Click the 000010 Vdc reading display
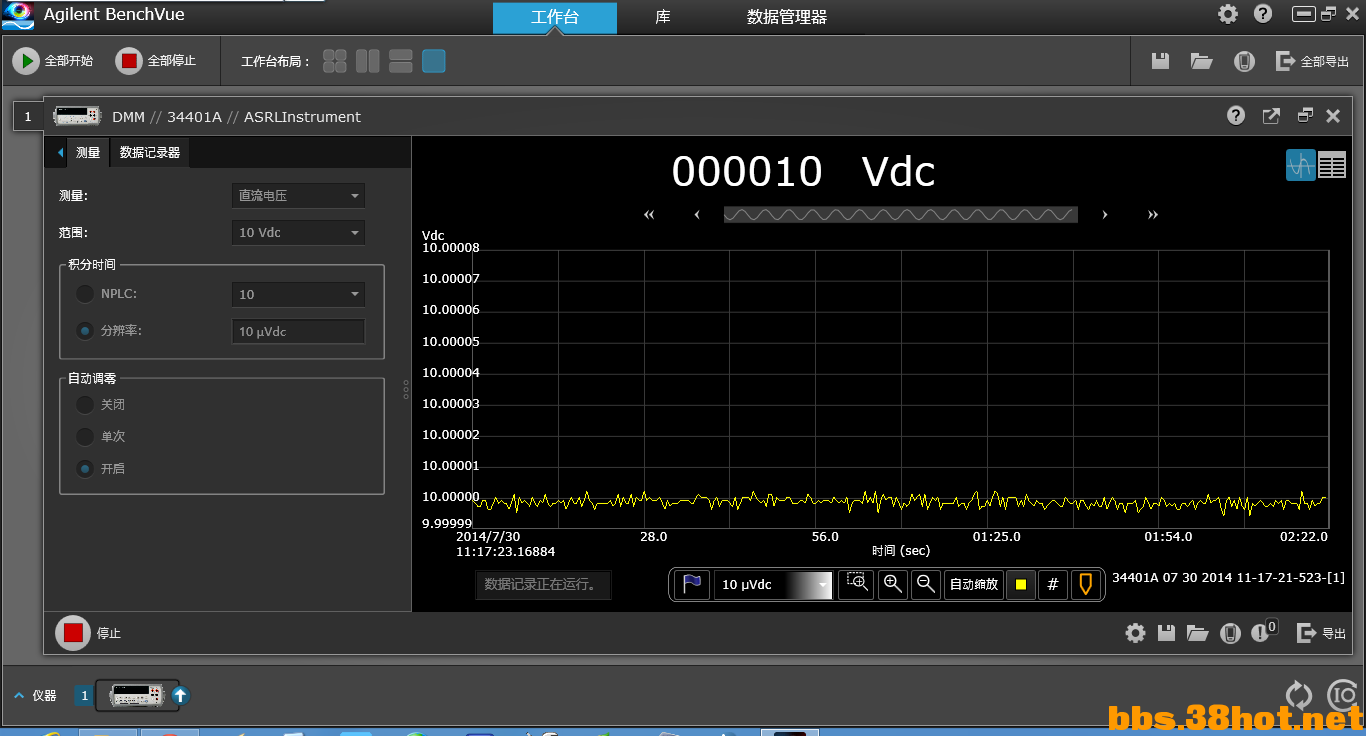Viewport: 1366px width, 736px height. pyautogui.click(x=803, y=172)
